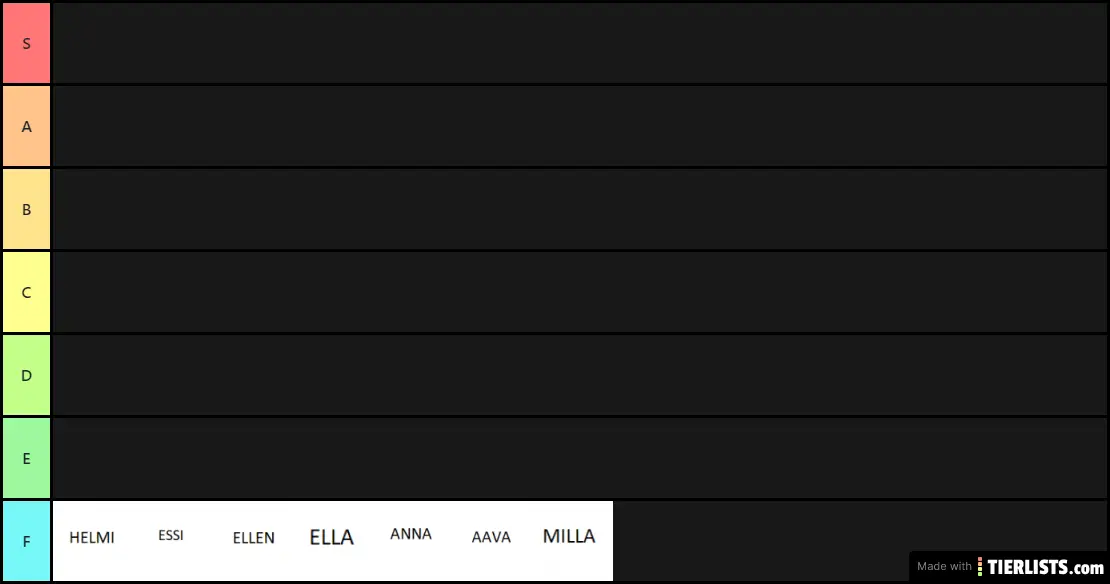
Task: Click the AAVA name tile
Action: pos(493,541)
